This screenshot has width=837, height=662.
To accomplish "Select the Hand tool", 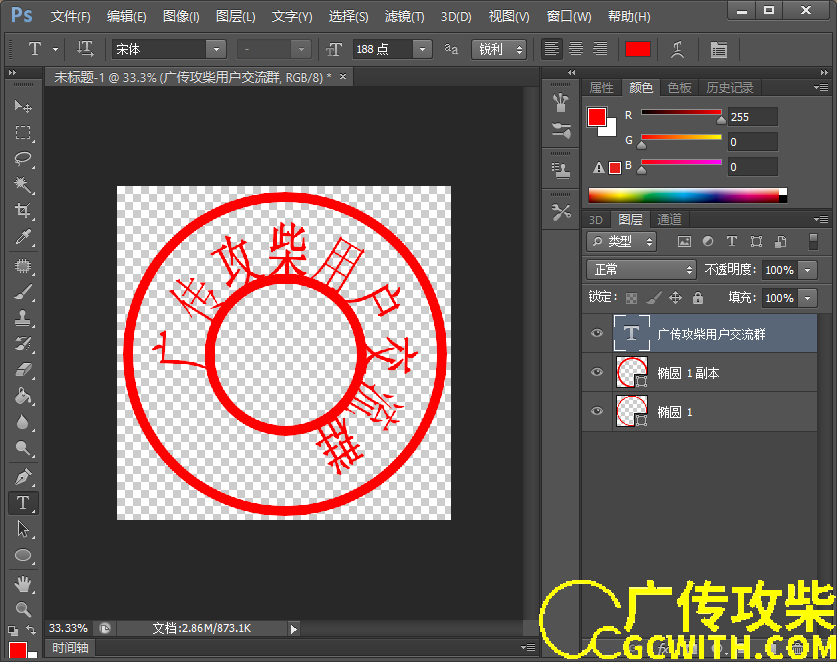I will coord(22,584).
